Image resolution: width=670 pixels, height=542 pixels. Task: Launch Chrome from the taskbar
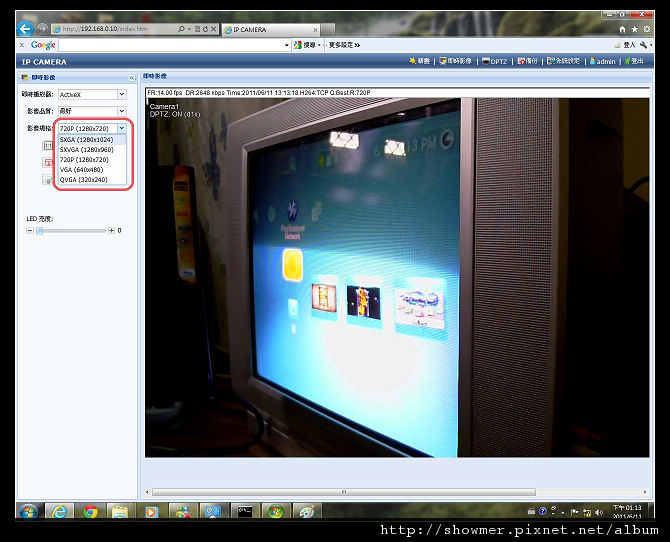(90, 511)
